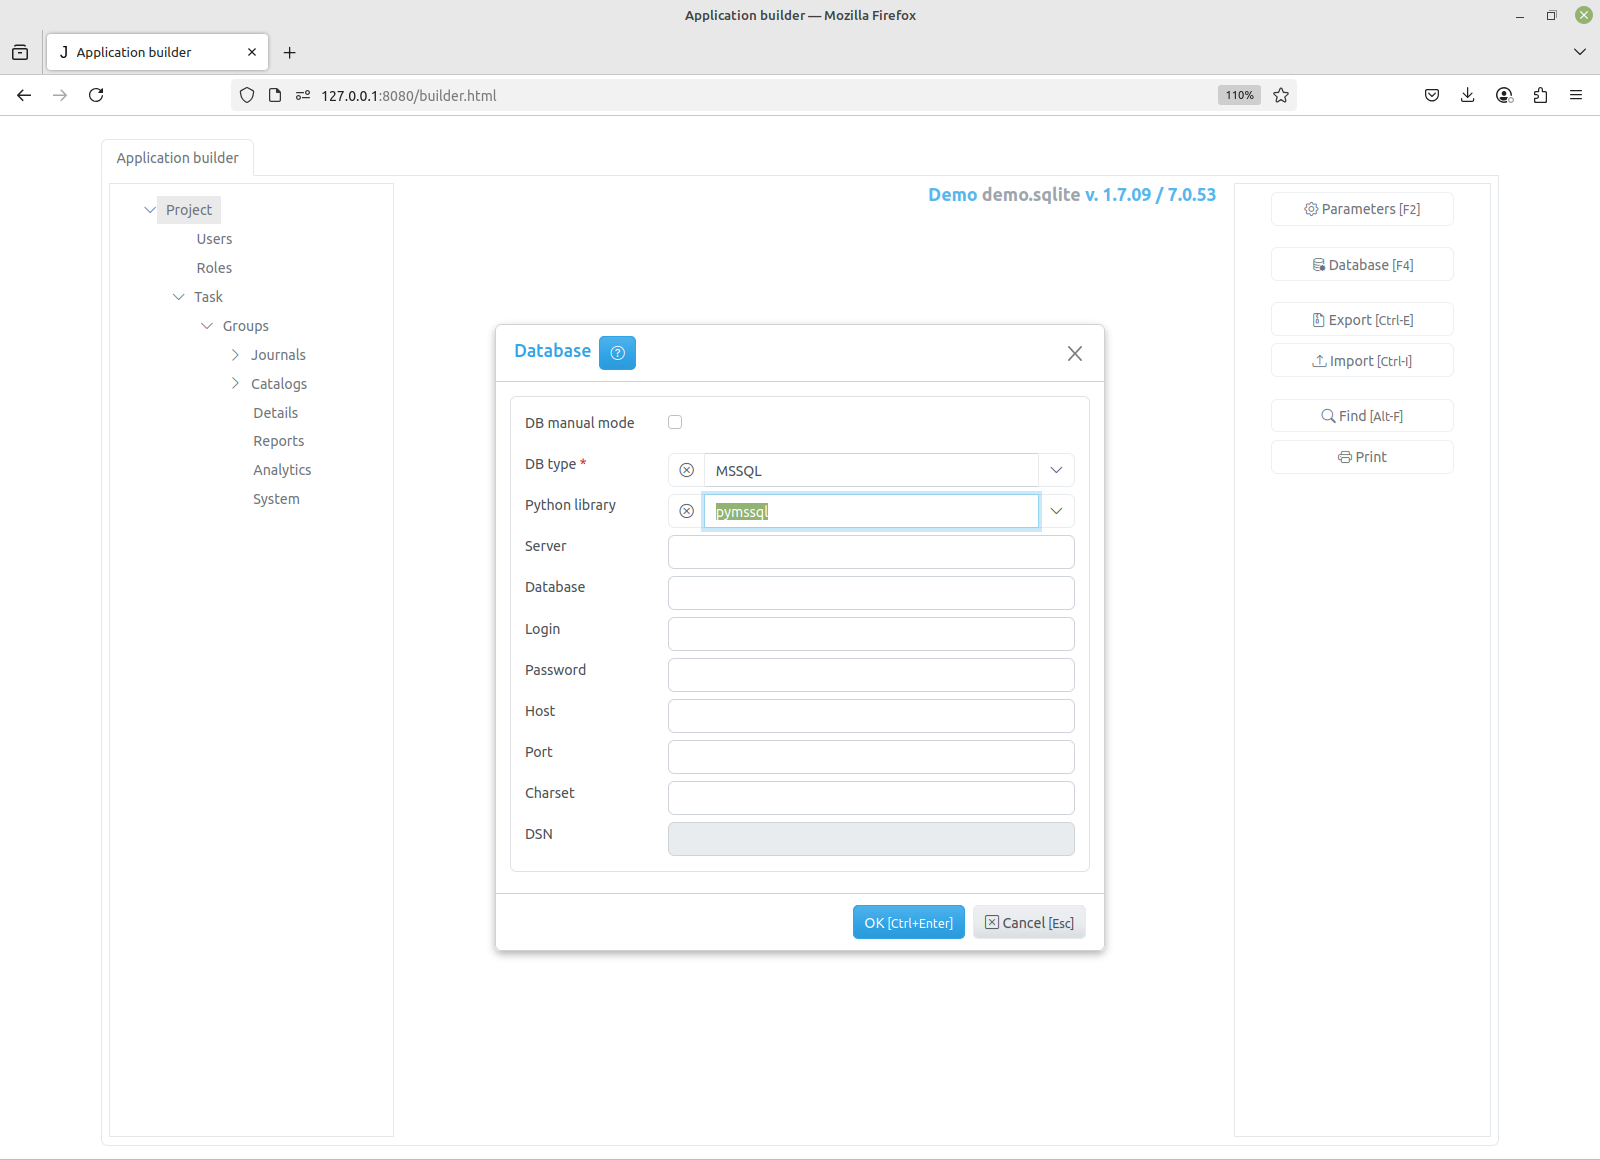This screenshot has height=1160, width=1600.
Task: Open the DB type dropdown list
Action: tap(1056, 470)
